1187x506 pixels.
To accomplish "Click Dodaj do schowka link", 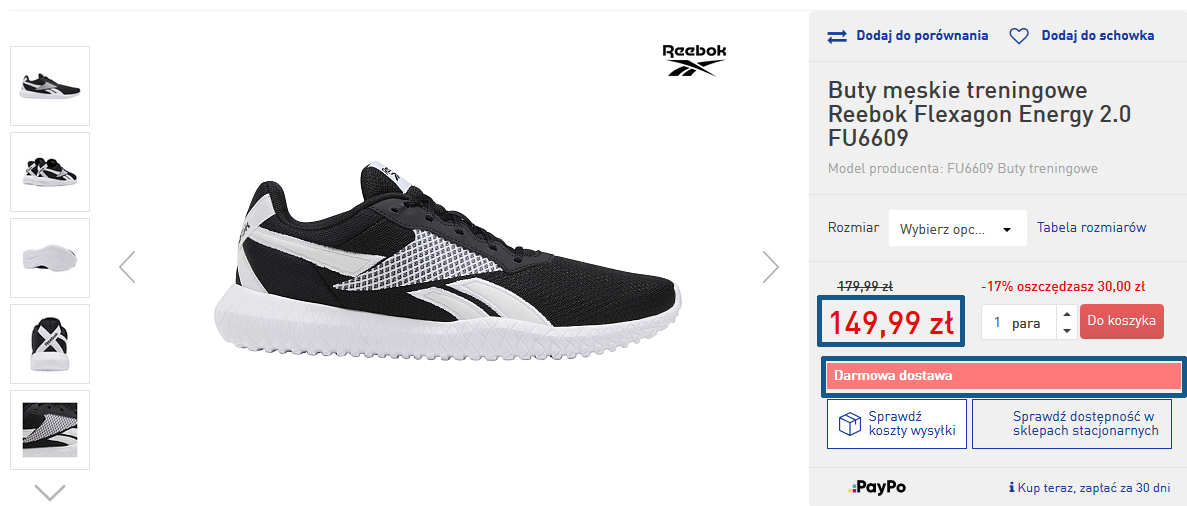I will (x=1097, y=36).
